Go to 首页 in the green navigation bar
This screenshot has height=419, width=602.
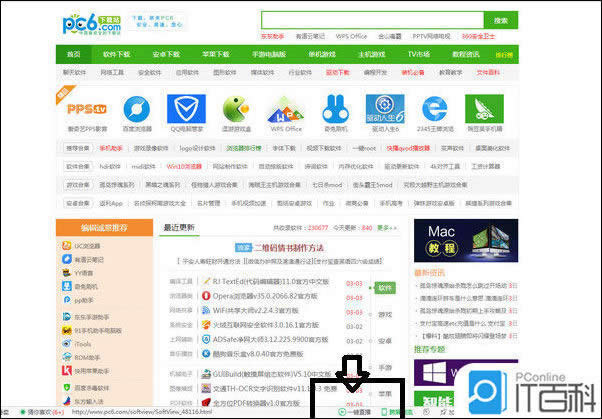click(x=74, y=54)
